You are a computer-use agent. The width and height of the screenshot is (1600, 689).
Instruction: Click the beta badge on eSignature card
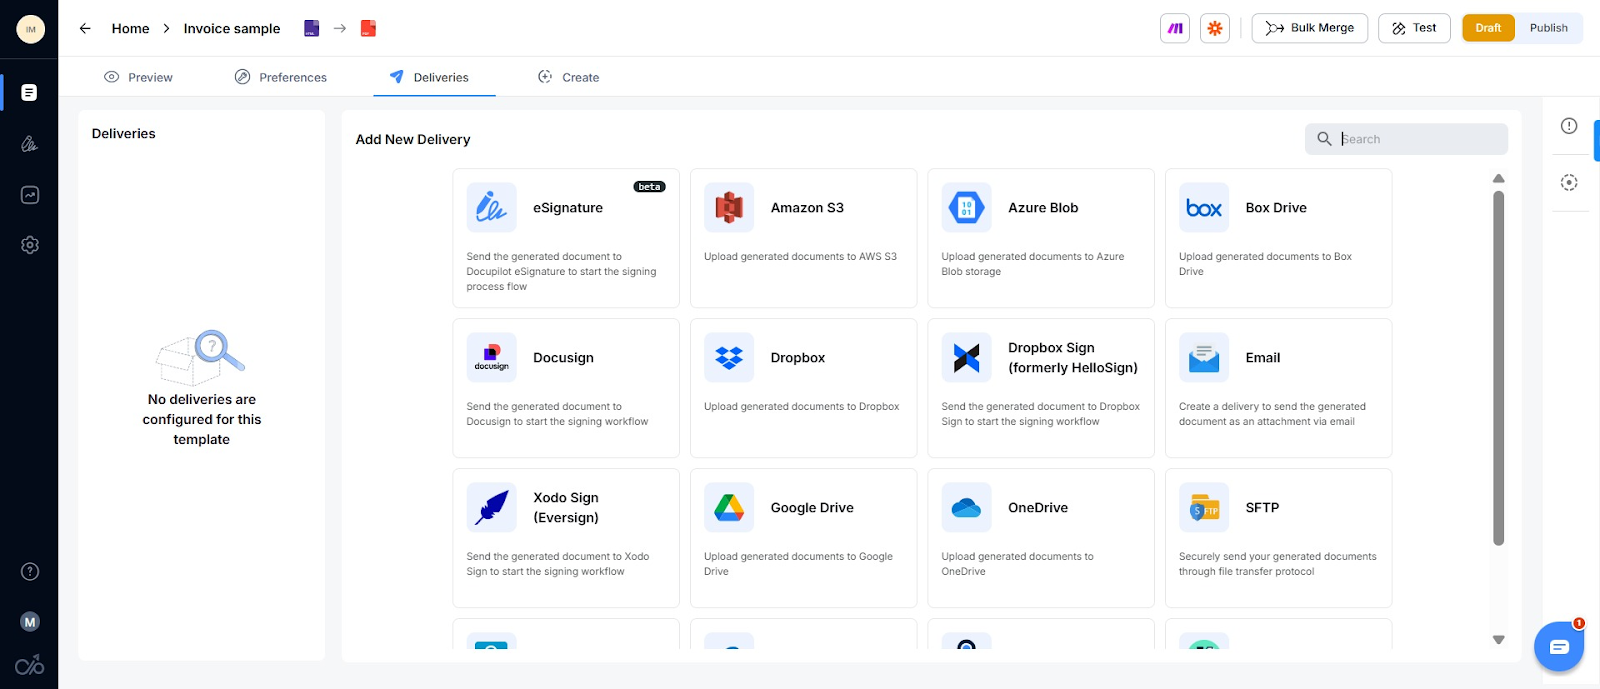650,187
